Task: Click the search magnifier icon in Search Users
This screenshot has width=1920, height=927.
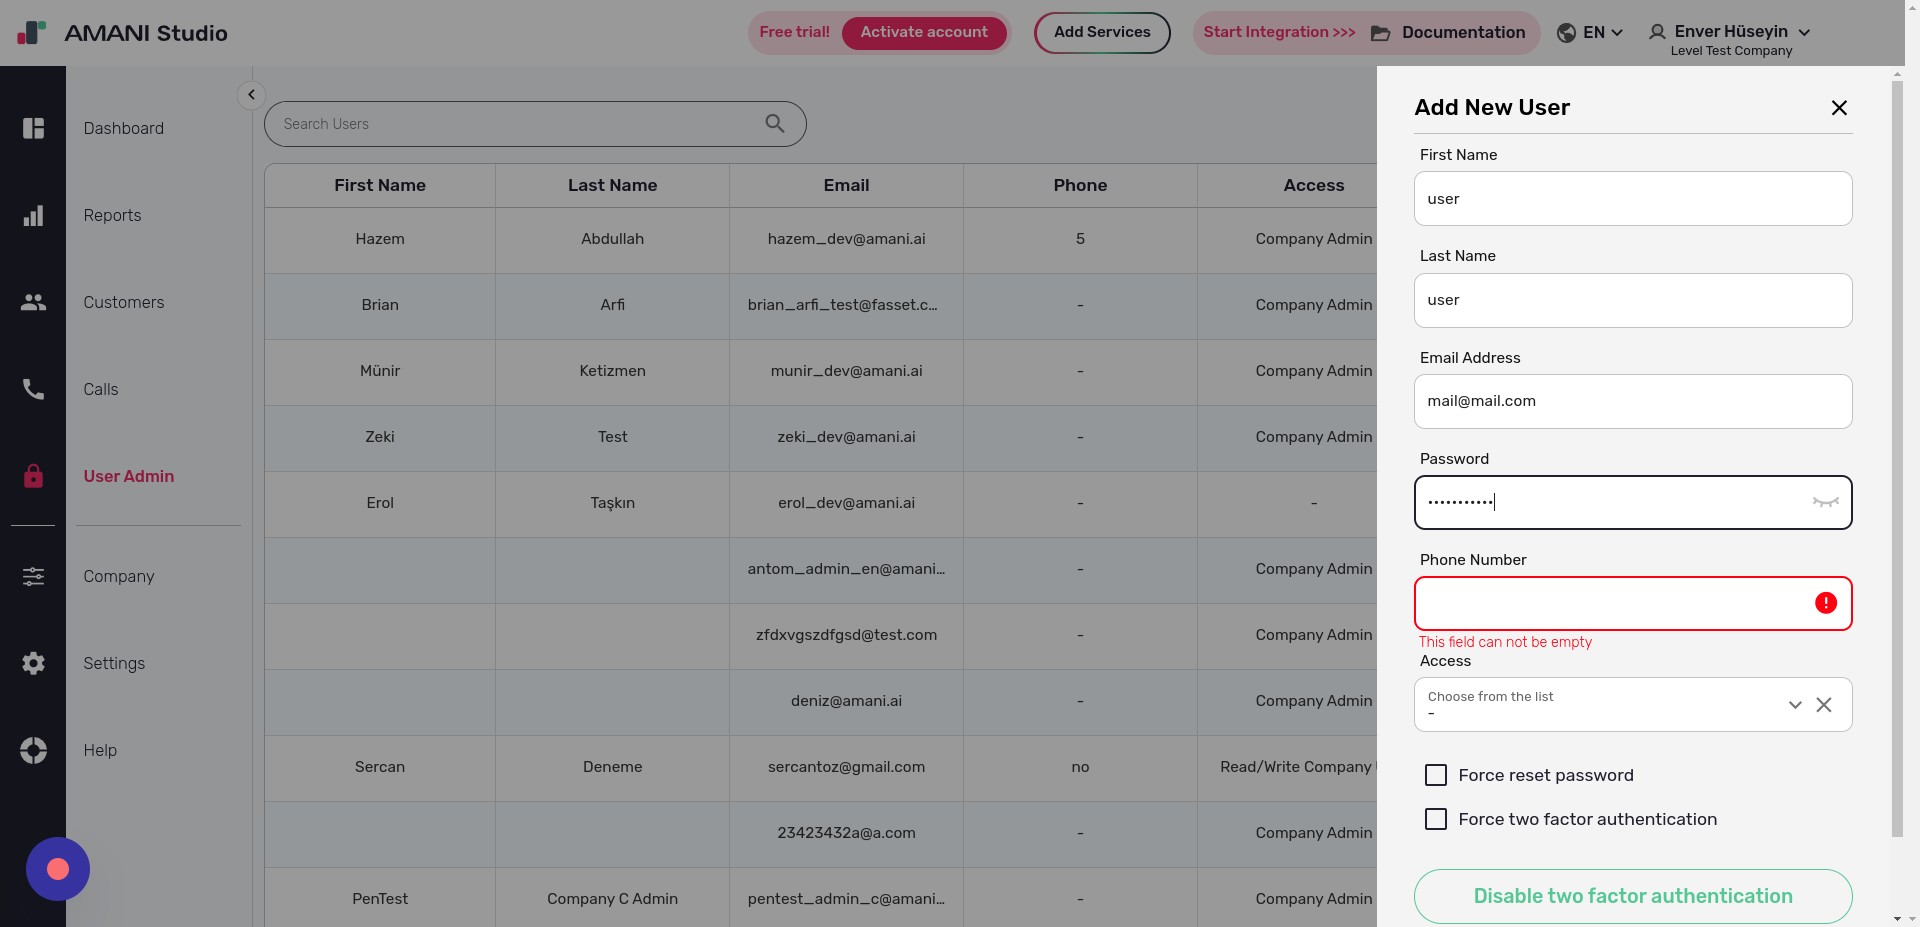Action: 774,123
